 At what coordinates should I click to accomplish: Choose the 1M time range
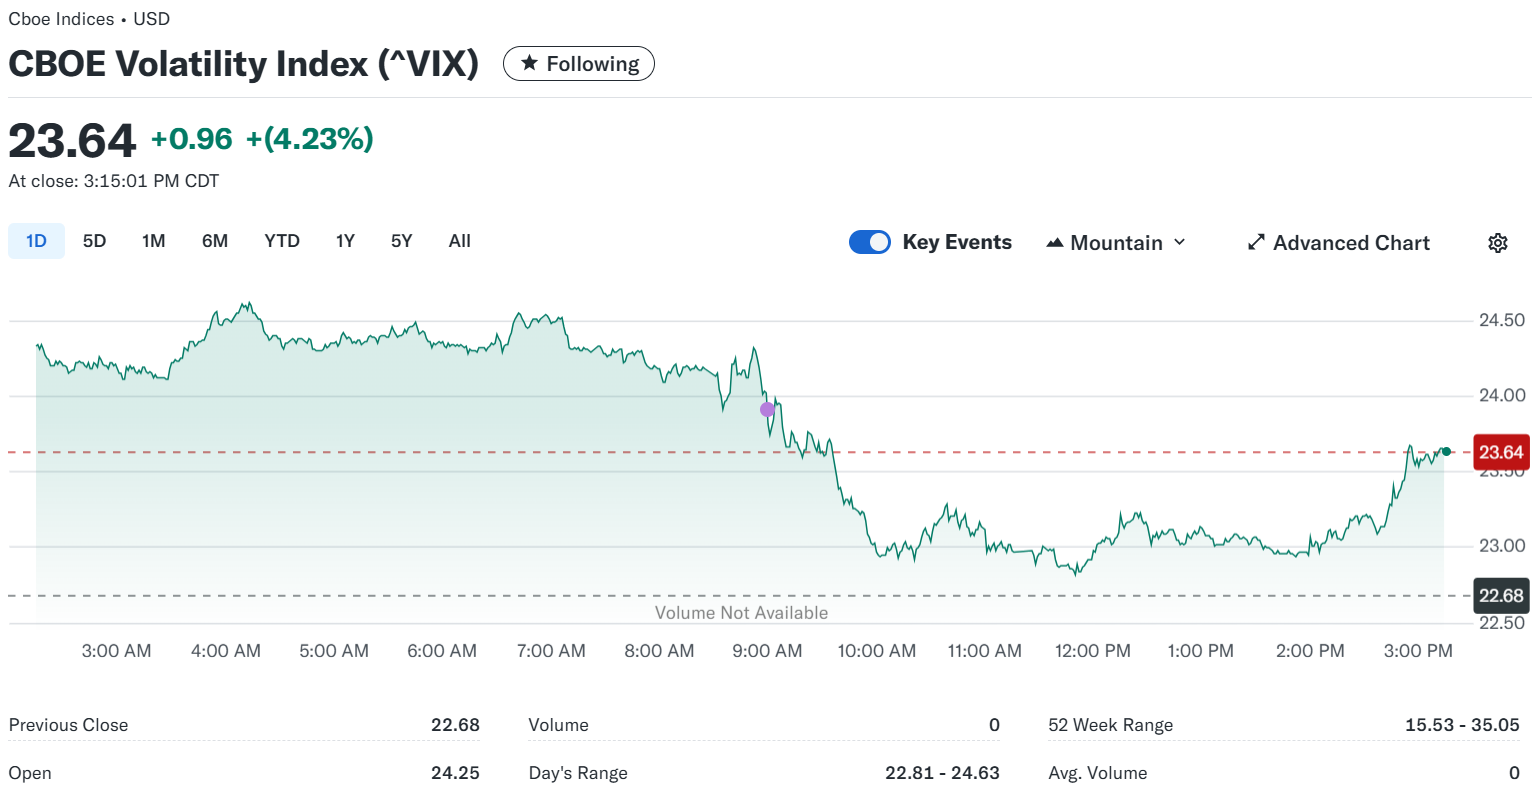[x=153, y=241]
